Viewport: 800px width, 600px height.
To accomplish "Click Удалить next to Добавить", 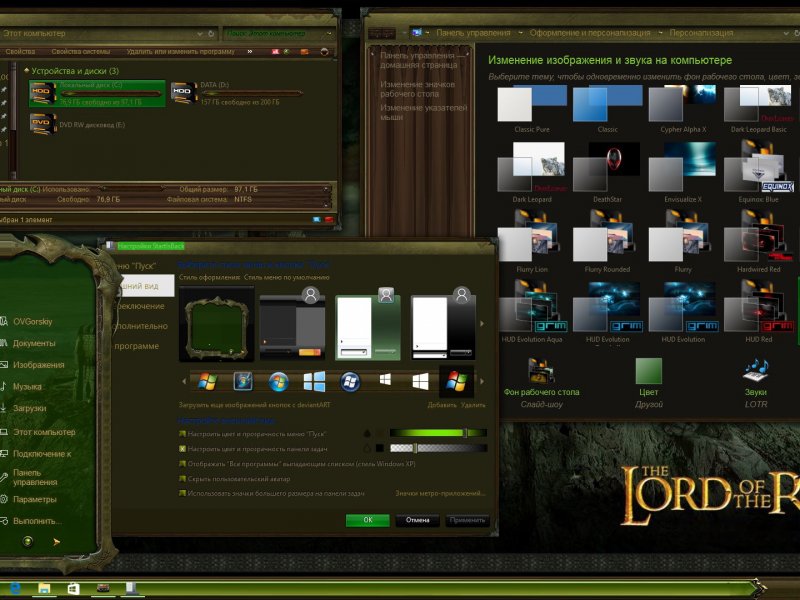I will tap(473, 405).
